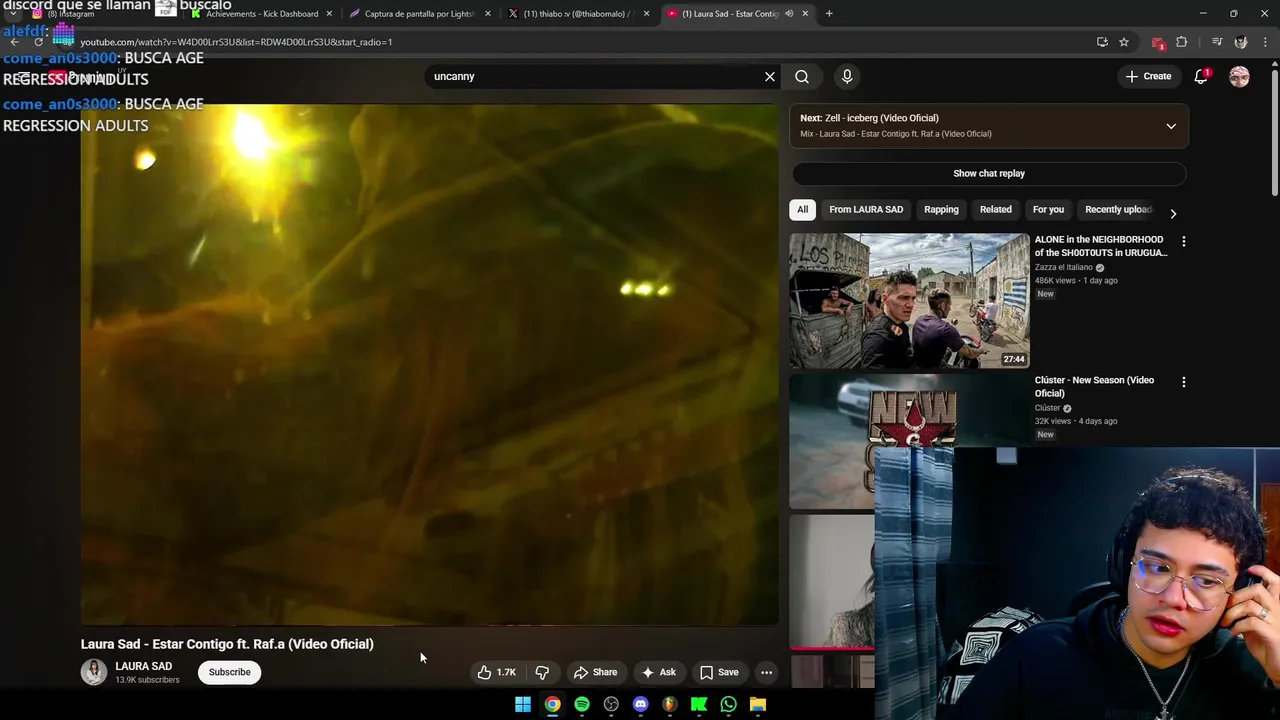Open File Explorer from the taskbar

coord(758,704)
